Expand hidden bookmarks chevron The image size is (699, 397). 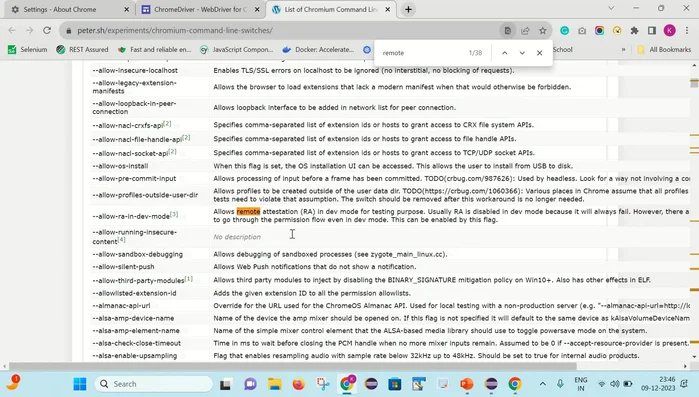(623, 49)
